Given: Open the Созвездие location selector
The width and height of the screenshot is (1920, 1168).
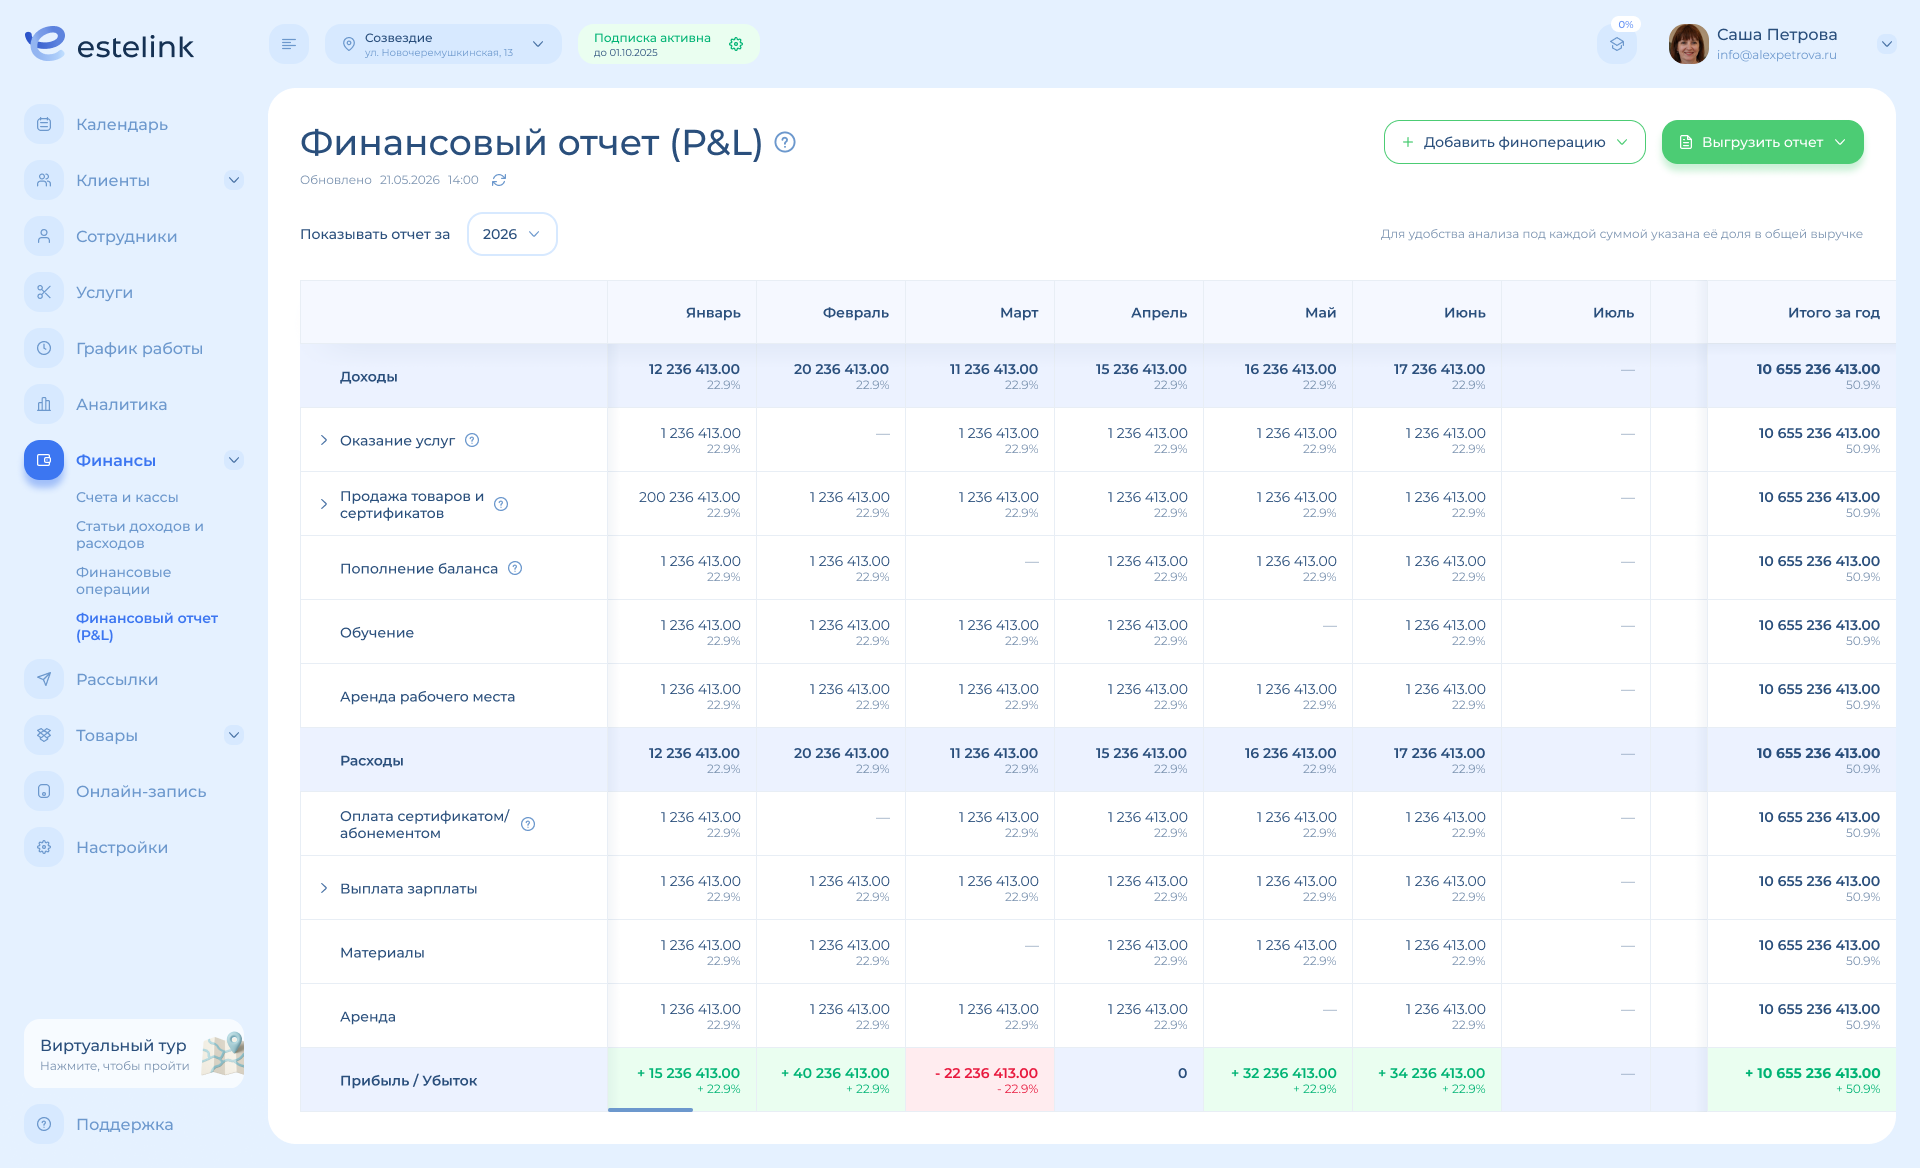Looking at the screenshot, I should 443,44.
